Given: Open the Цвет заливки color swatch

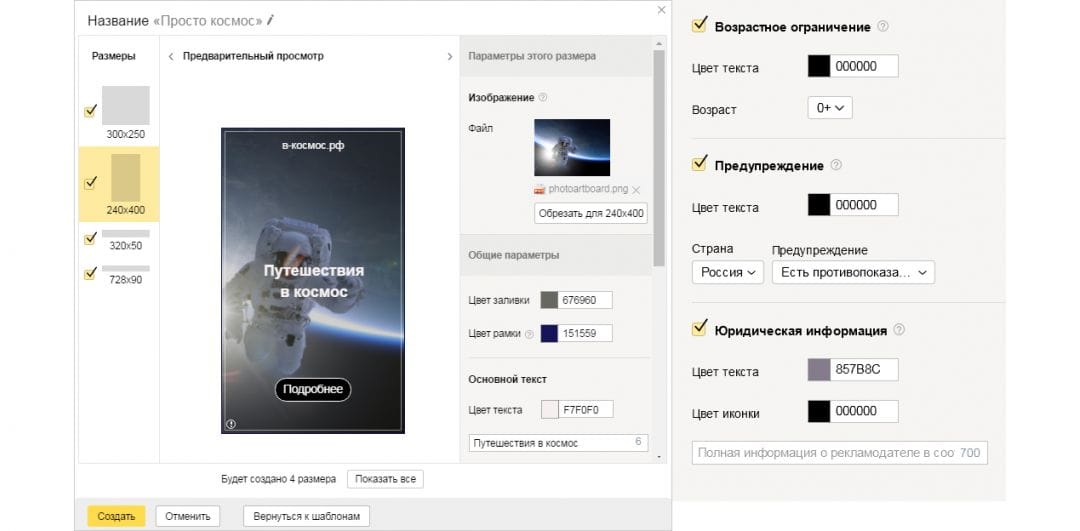Looking at the screenshot, I should [x=549, y=300].
